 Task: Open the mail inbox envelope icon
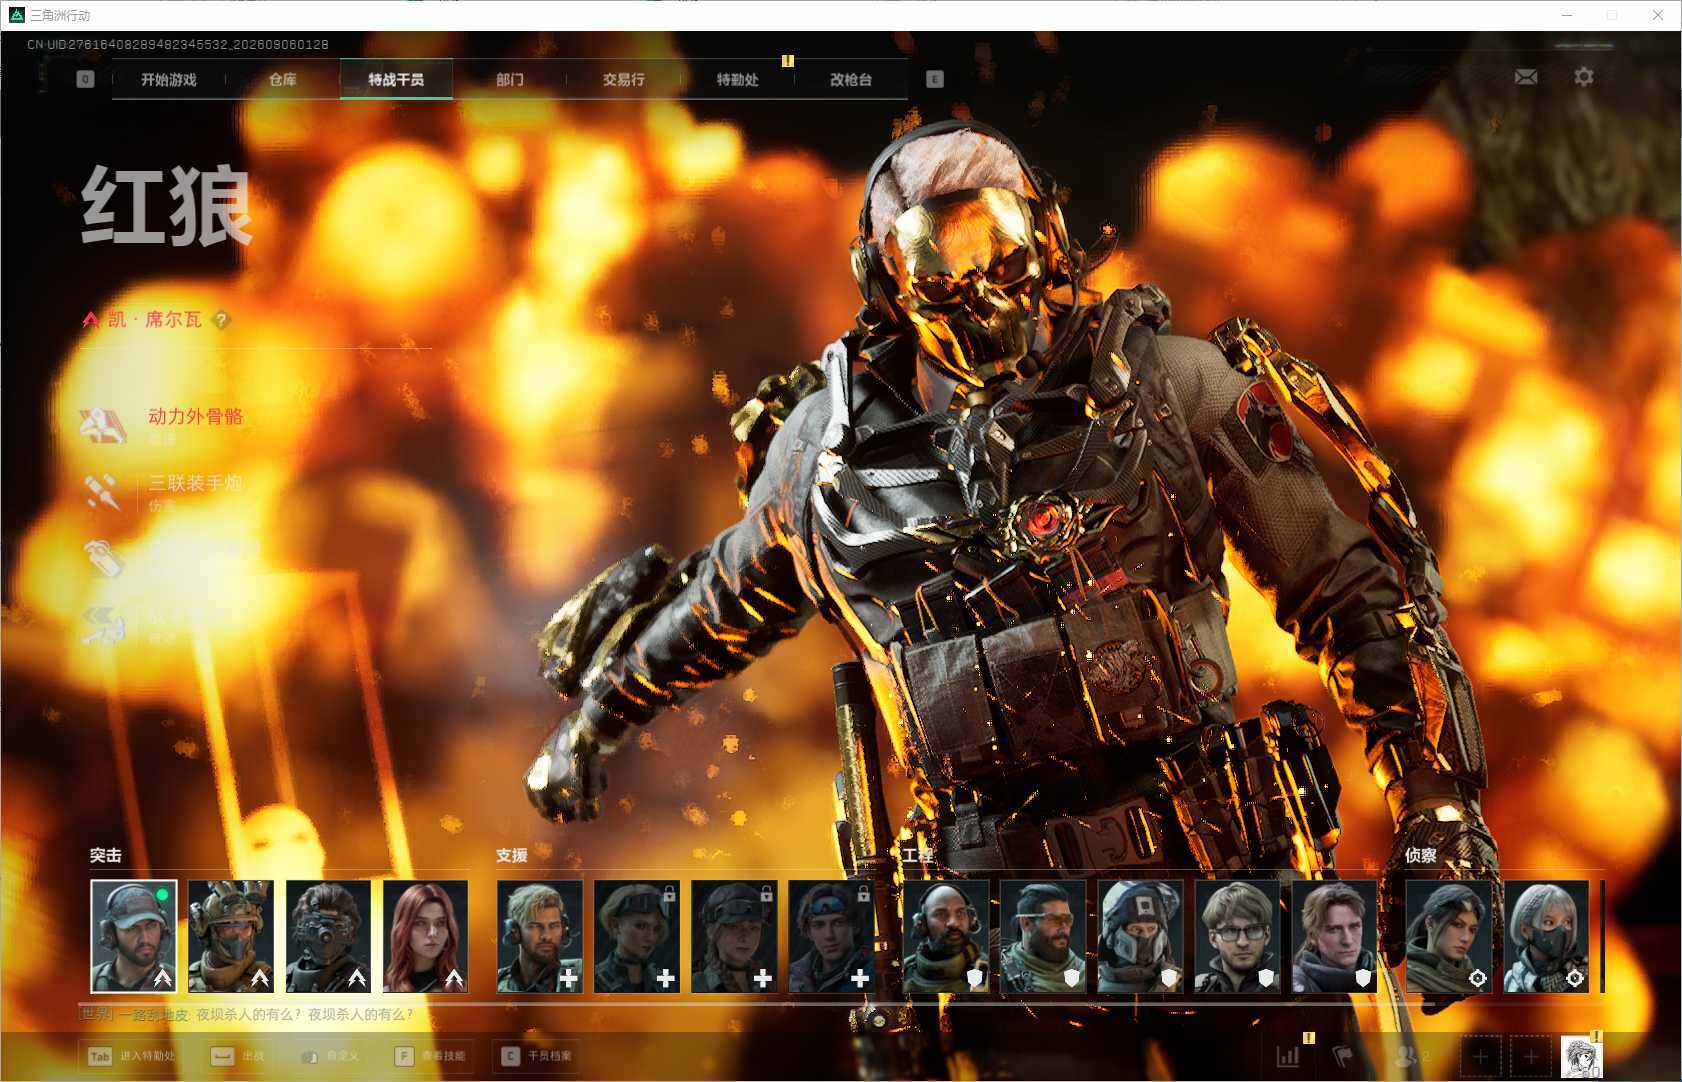coord(1526,77)
